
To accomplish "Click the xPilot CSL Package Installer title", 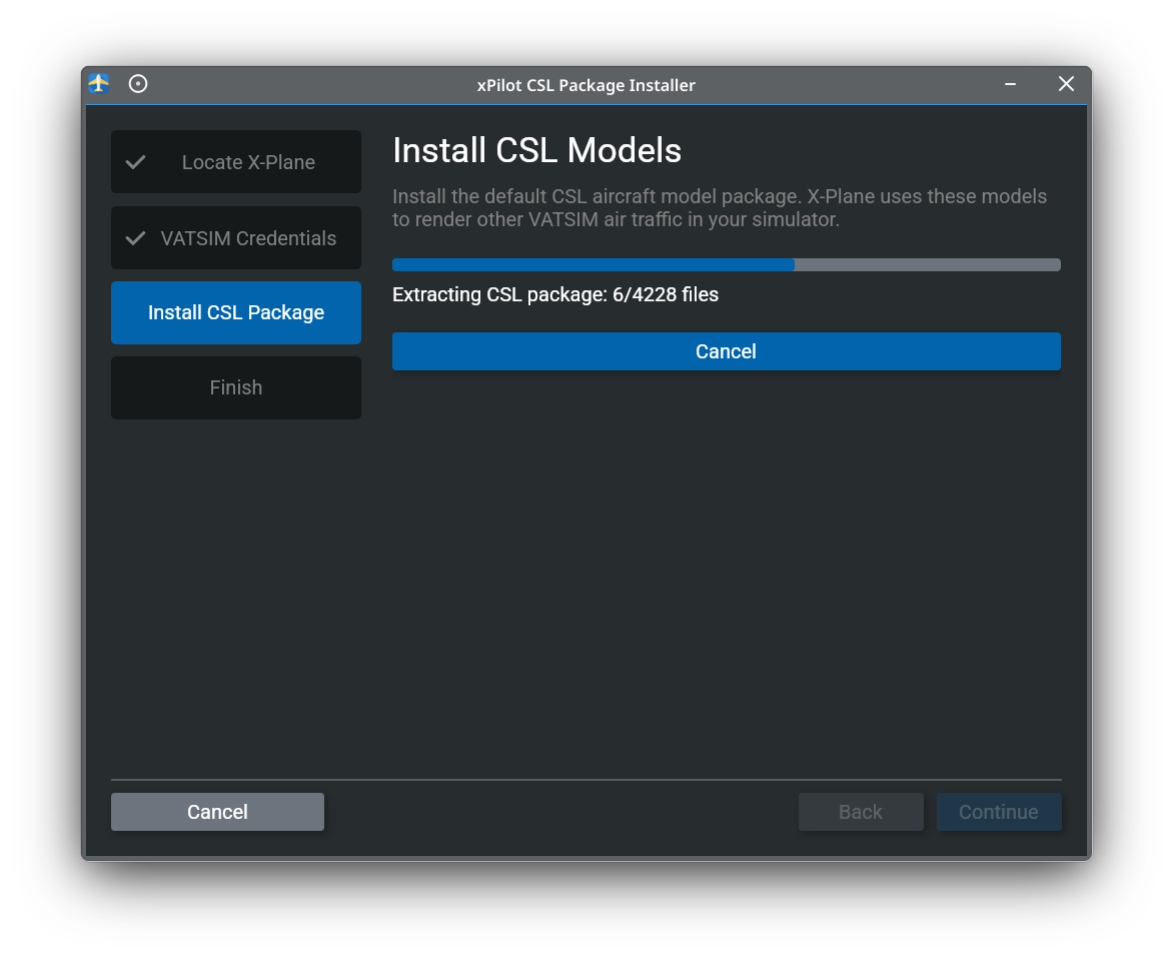I will coord(587,85).
